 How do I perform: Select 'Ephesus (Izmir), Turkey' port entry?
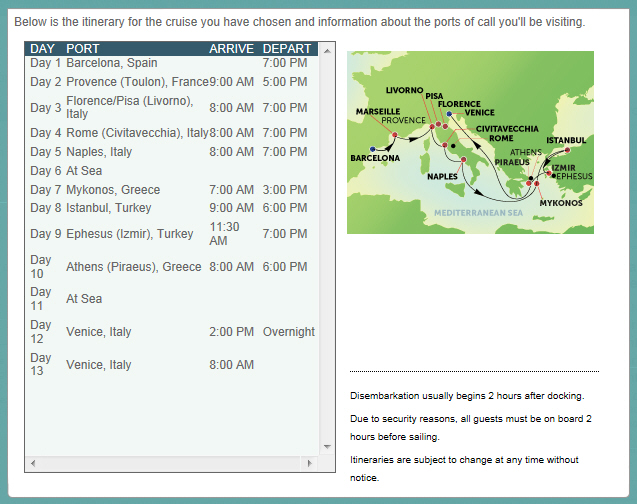(130, 234)
